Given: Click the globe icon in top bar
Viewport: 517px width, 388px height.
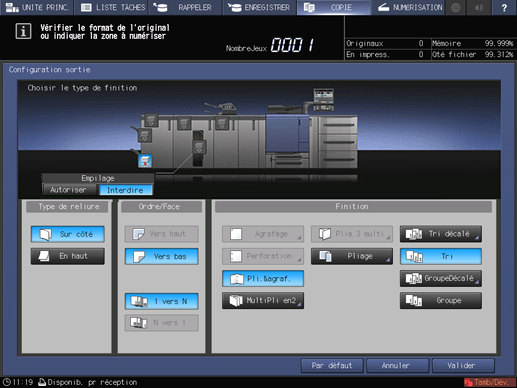Looking at the screenshot, I should pos(455,7).
